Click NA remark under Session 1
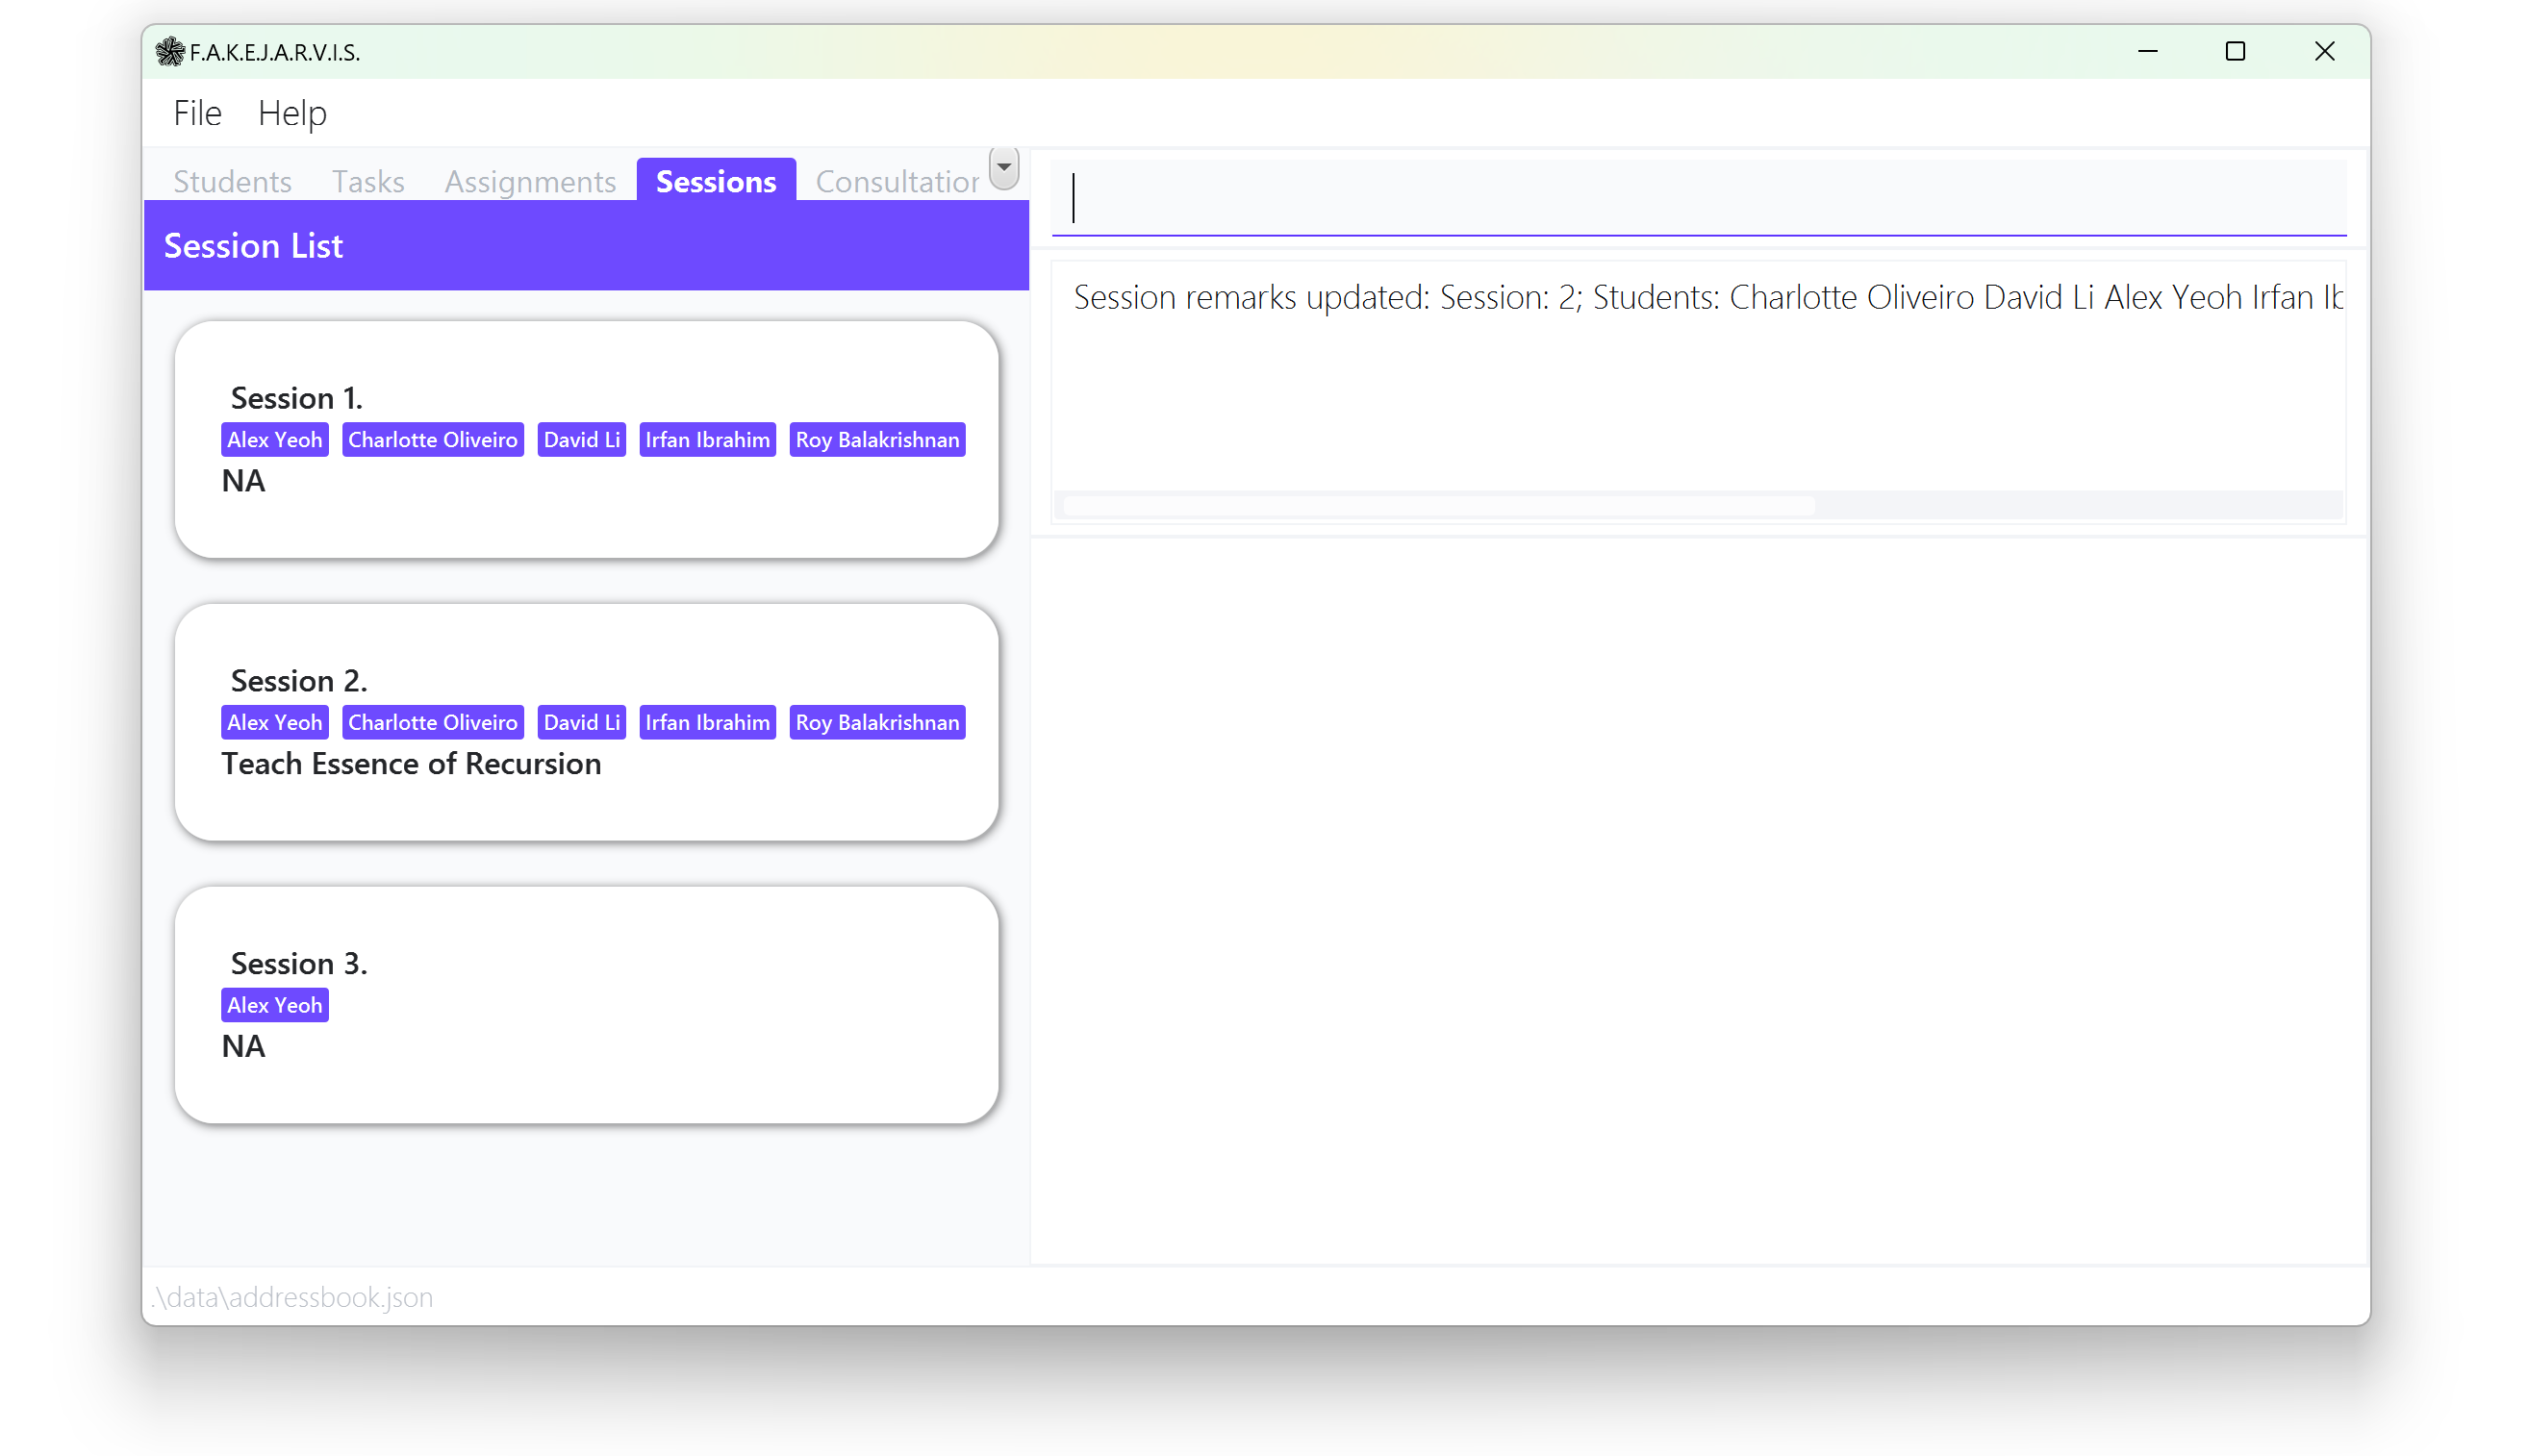This screenshot has width=2528, height=1456. click(x=243, y=481)
